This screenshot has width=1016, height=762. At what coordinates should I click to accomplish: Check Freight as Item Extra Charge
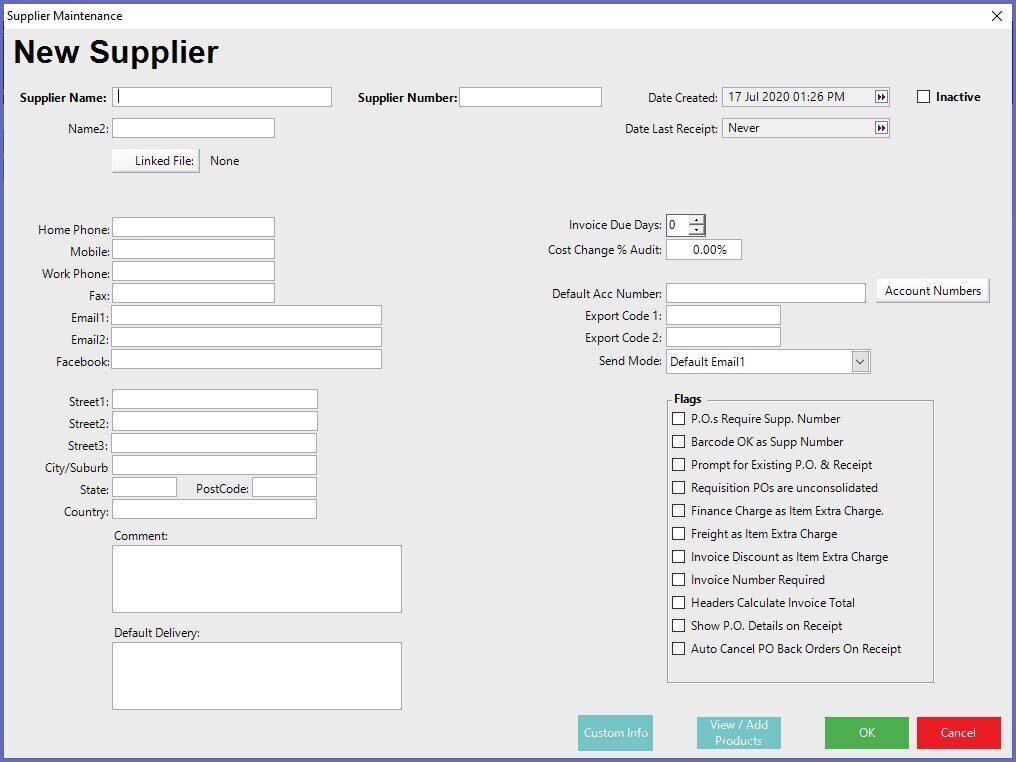click(679, 534)
